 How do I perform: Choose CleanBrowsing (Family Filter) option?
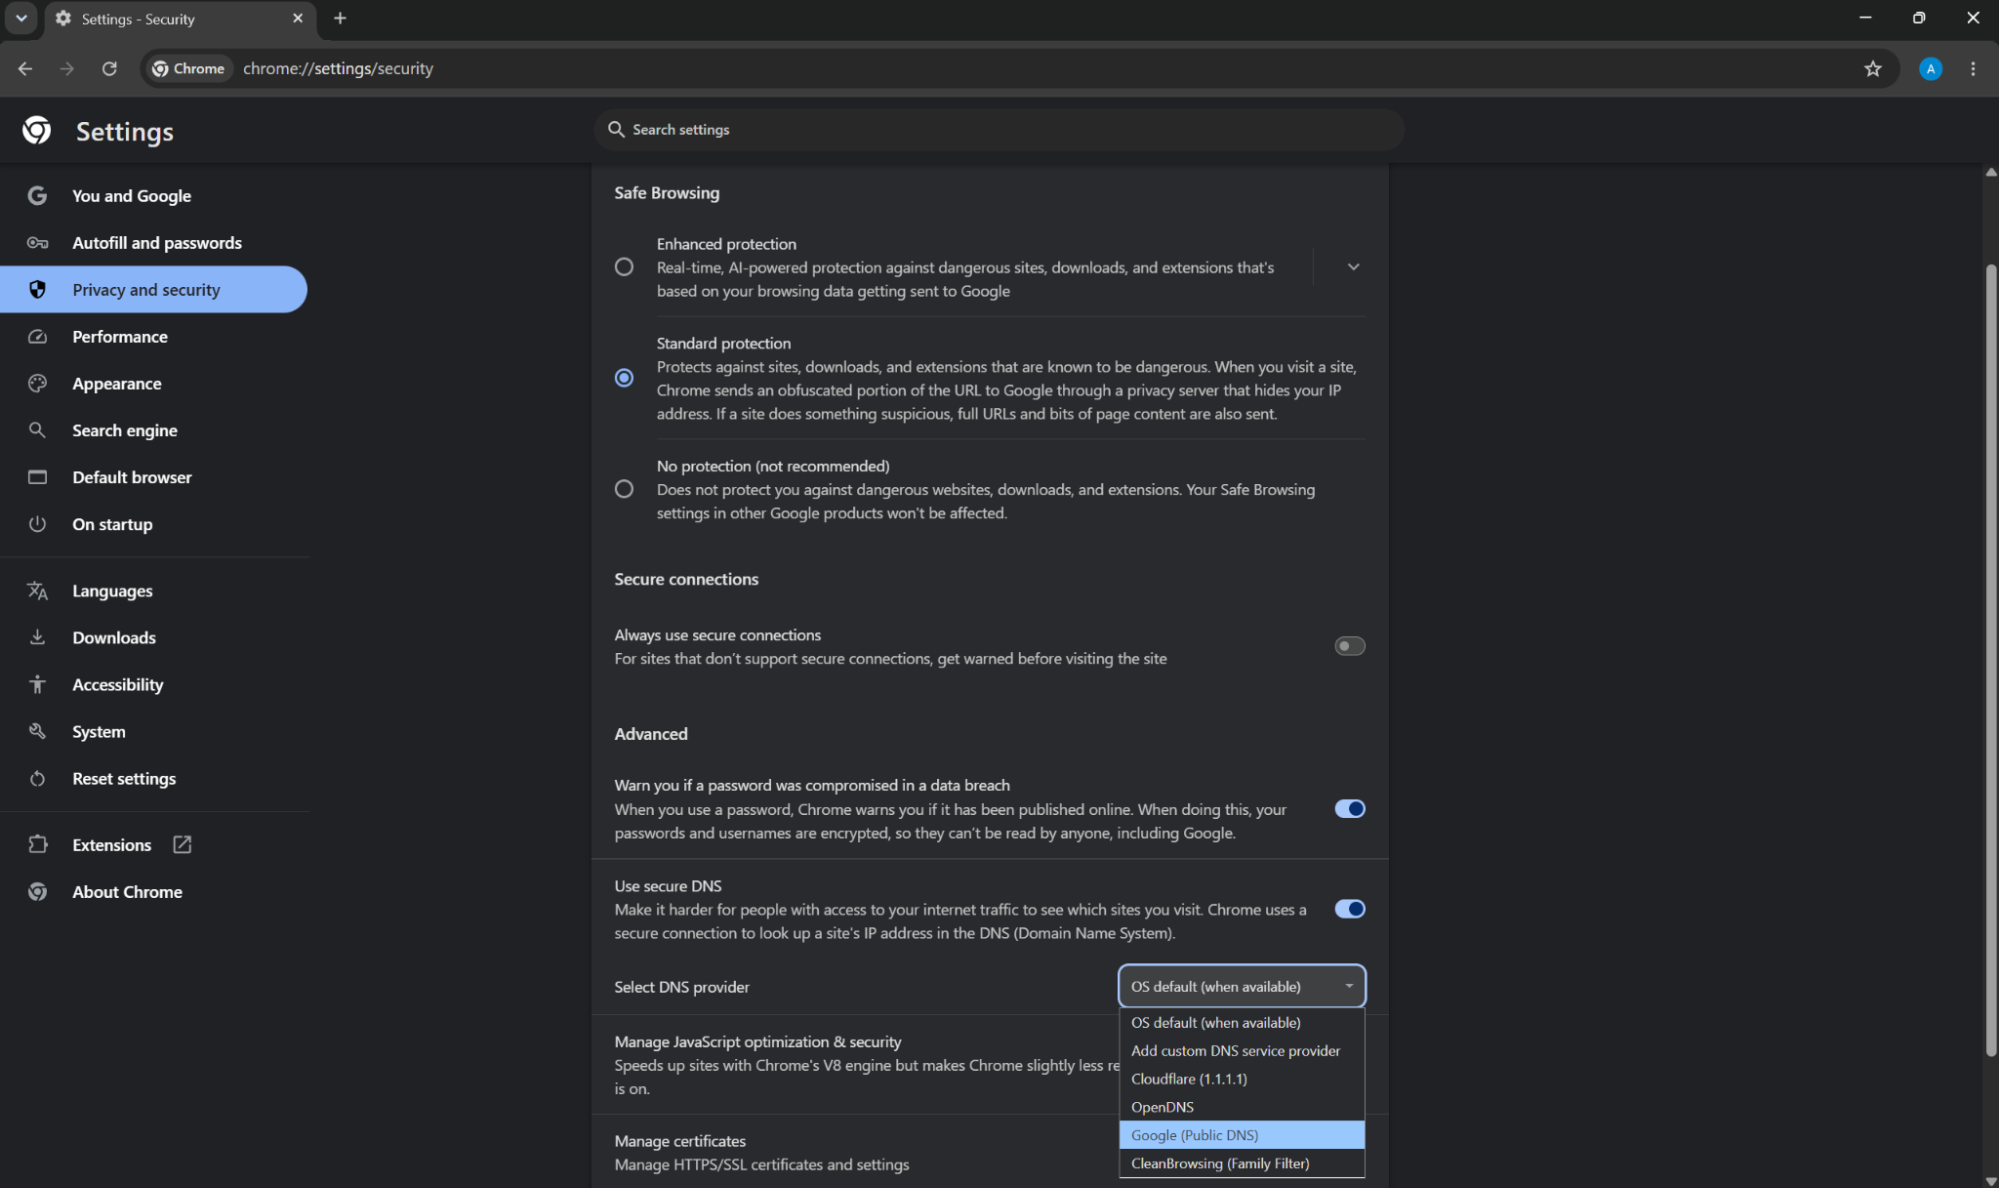pos(1241,1163)
